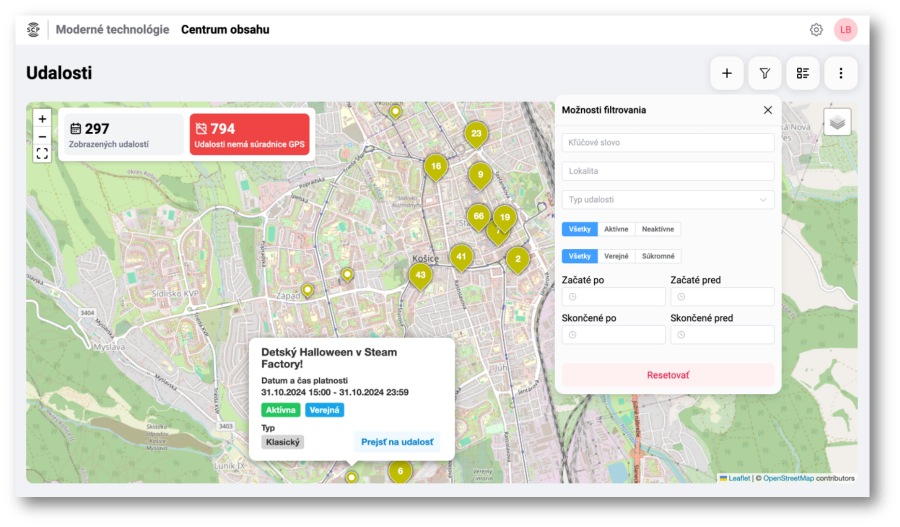
Task: Open settings via the gear icon
Action: (816, 30)
